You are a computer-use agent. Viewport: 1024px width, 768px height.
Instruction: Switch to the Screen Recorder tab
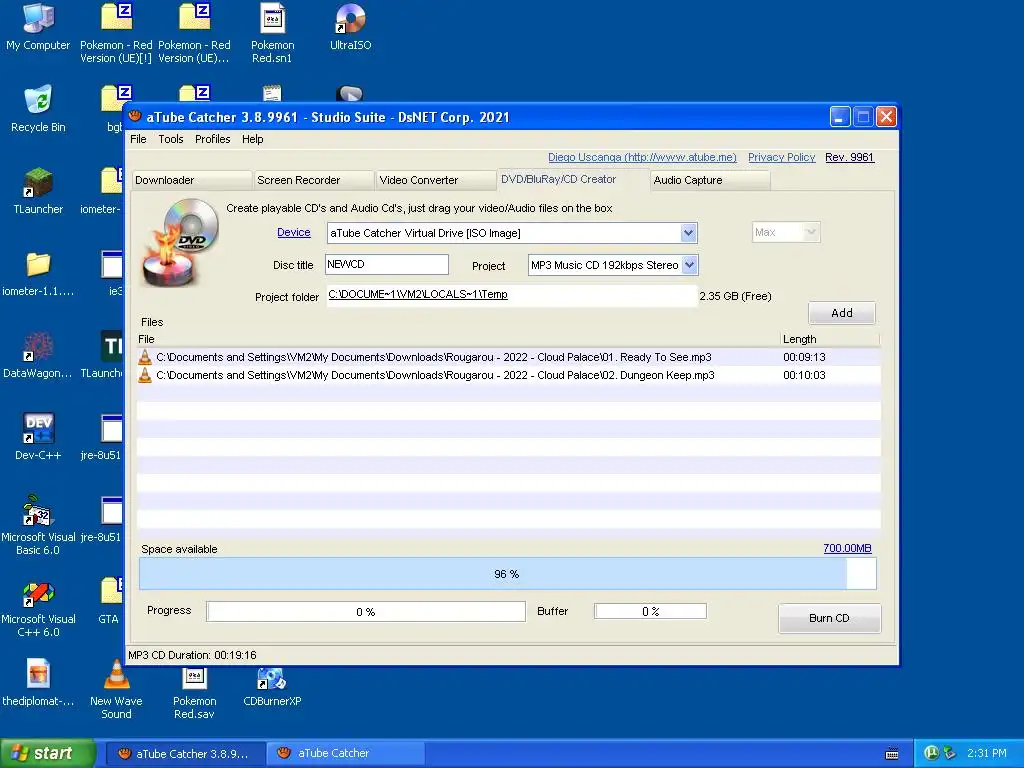click(314, 180)
